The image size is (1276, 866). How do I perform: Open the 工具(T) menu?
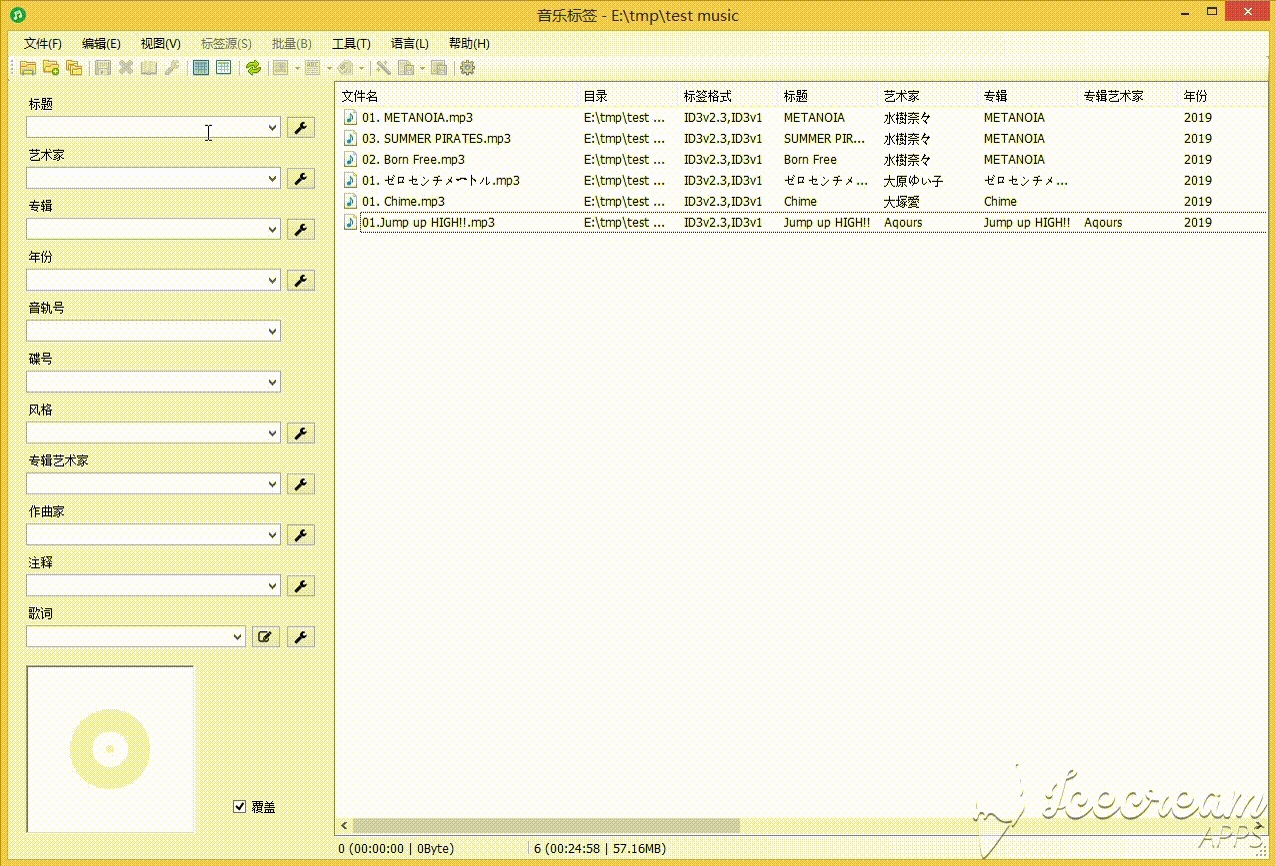coord(351,43)
